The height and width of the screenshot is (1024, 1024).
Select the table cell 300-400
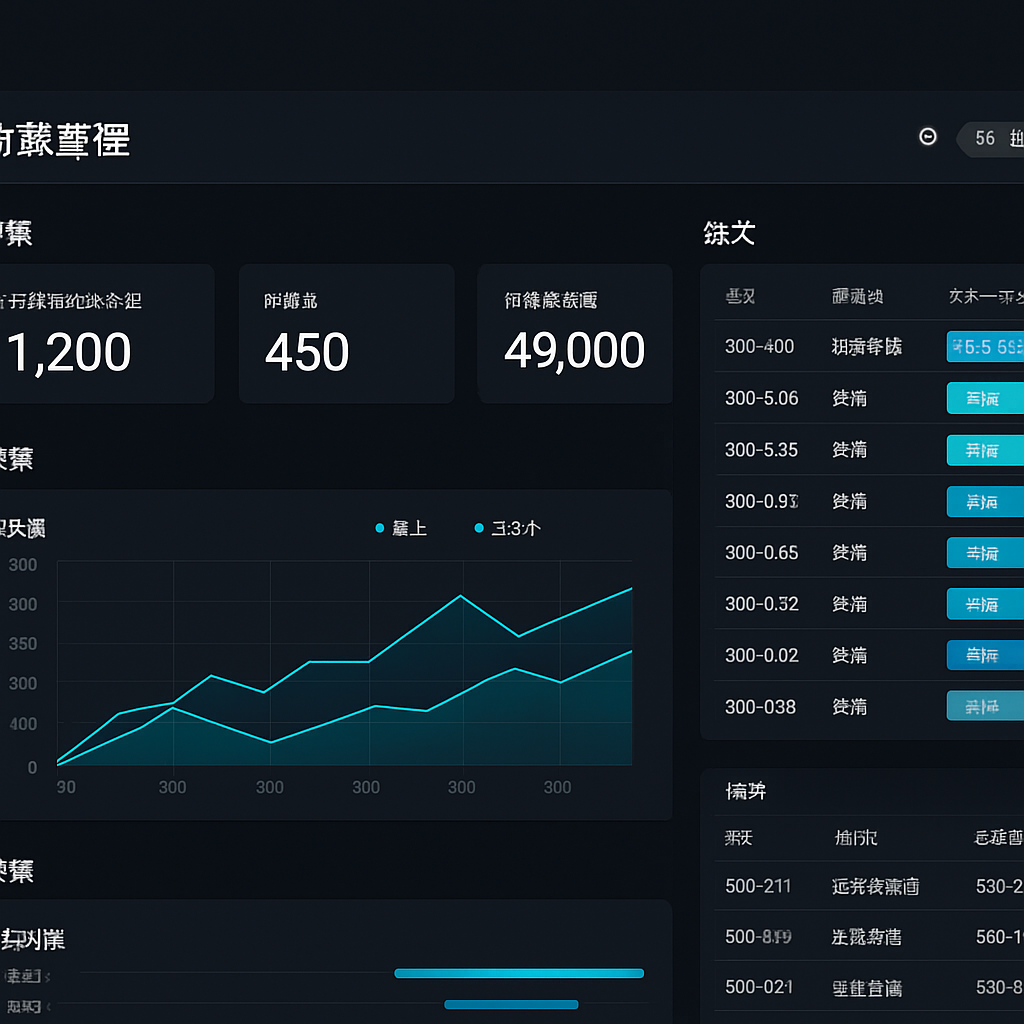coord(760,346)
